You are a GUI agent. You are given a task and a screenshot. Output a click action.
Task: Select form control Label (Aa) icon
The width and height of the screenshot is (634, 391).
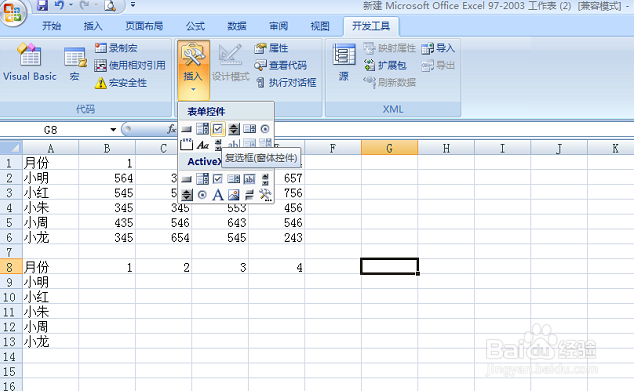(202, 144)
